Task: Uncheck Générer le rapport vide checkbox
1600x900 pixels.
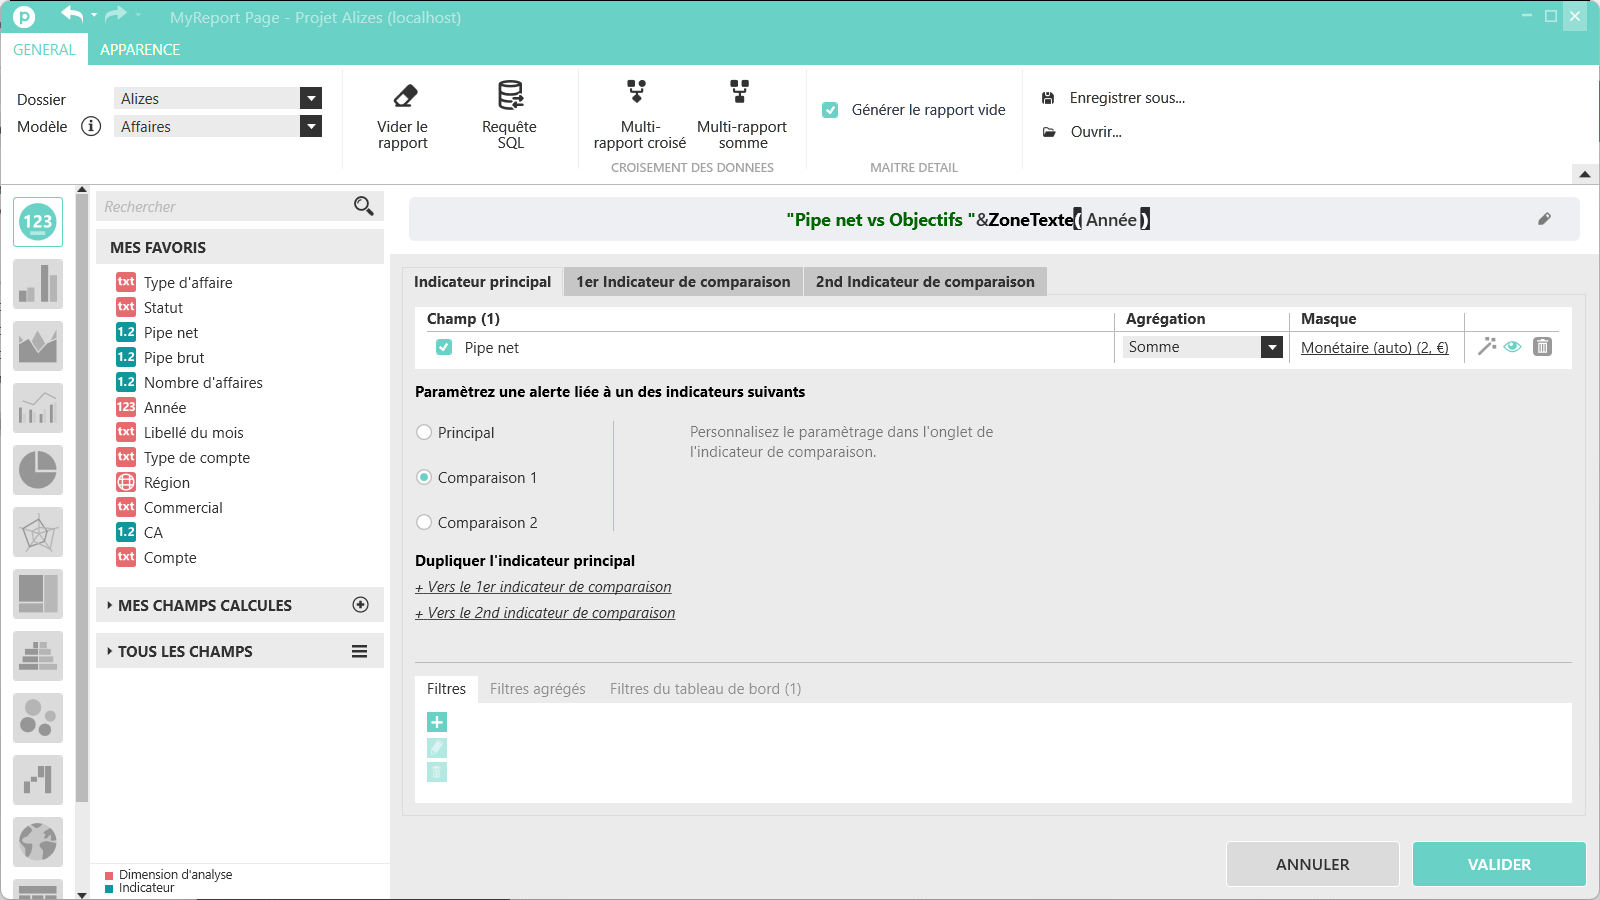Action: click(x=830, y=110)
